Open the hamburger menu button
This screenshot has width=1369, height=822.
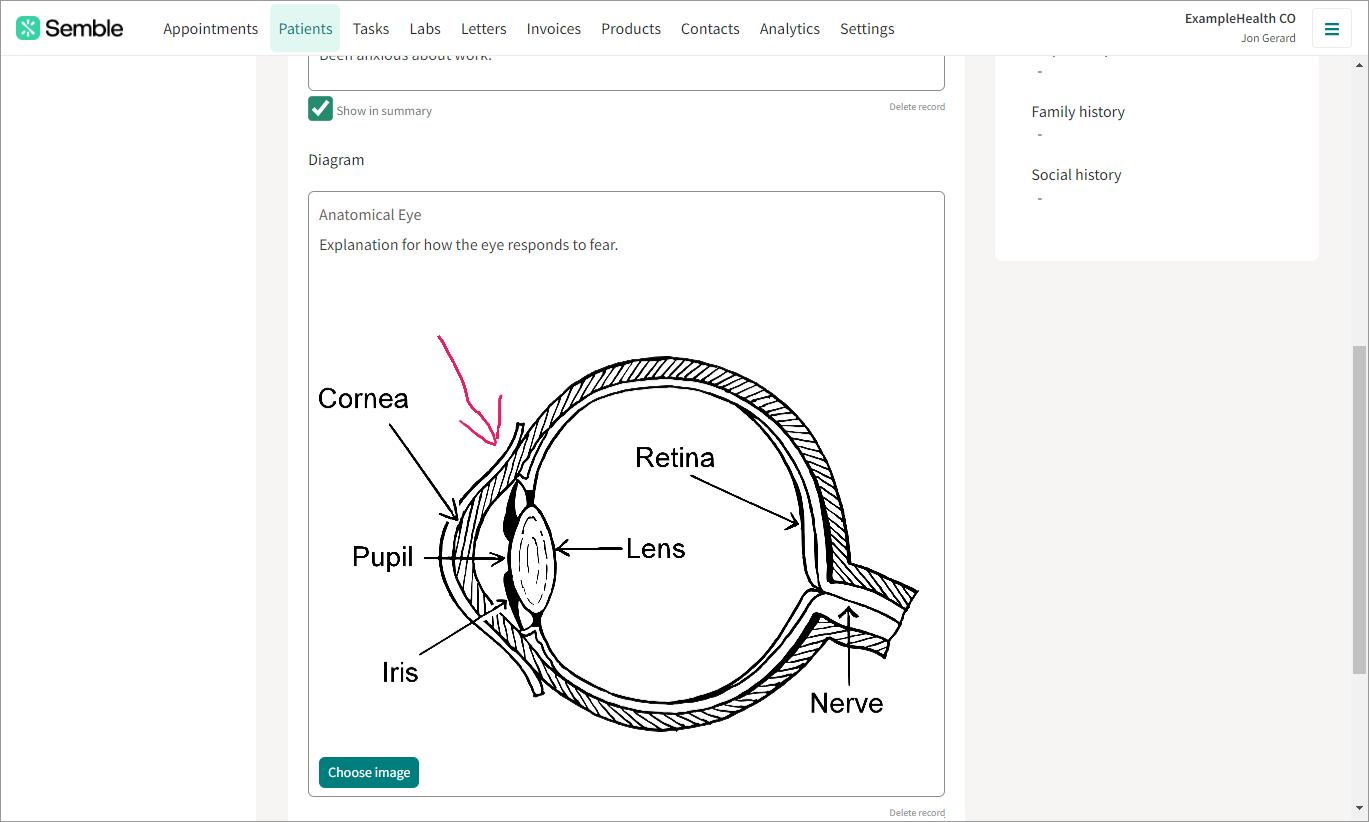[x=1331, y=29]
